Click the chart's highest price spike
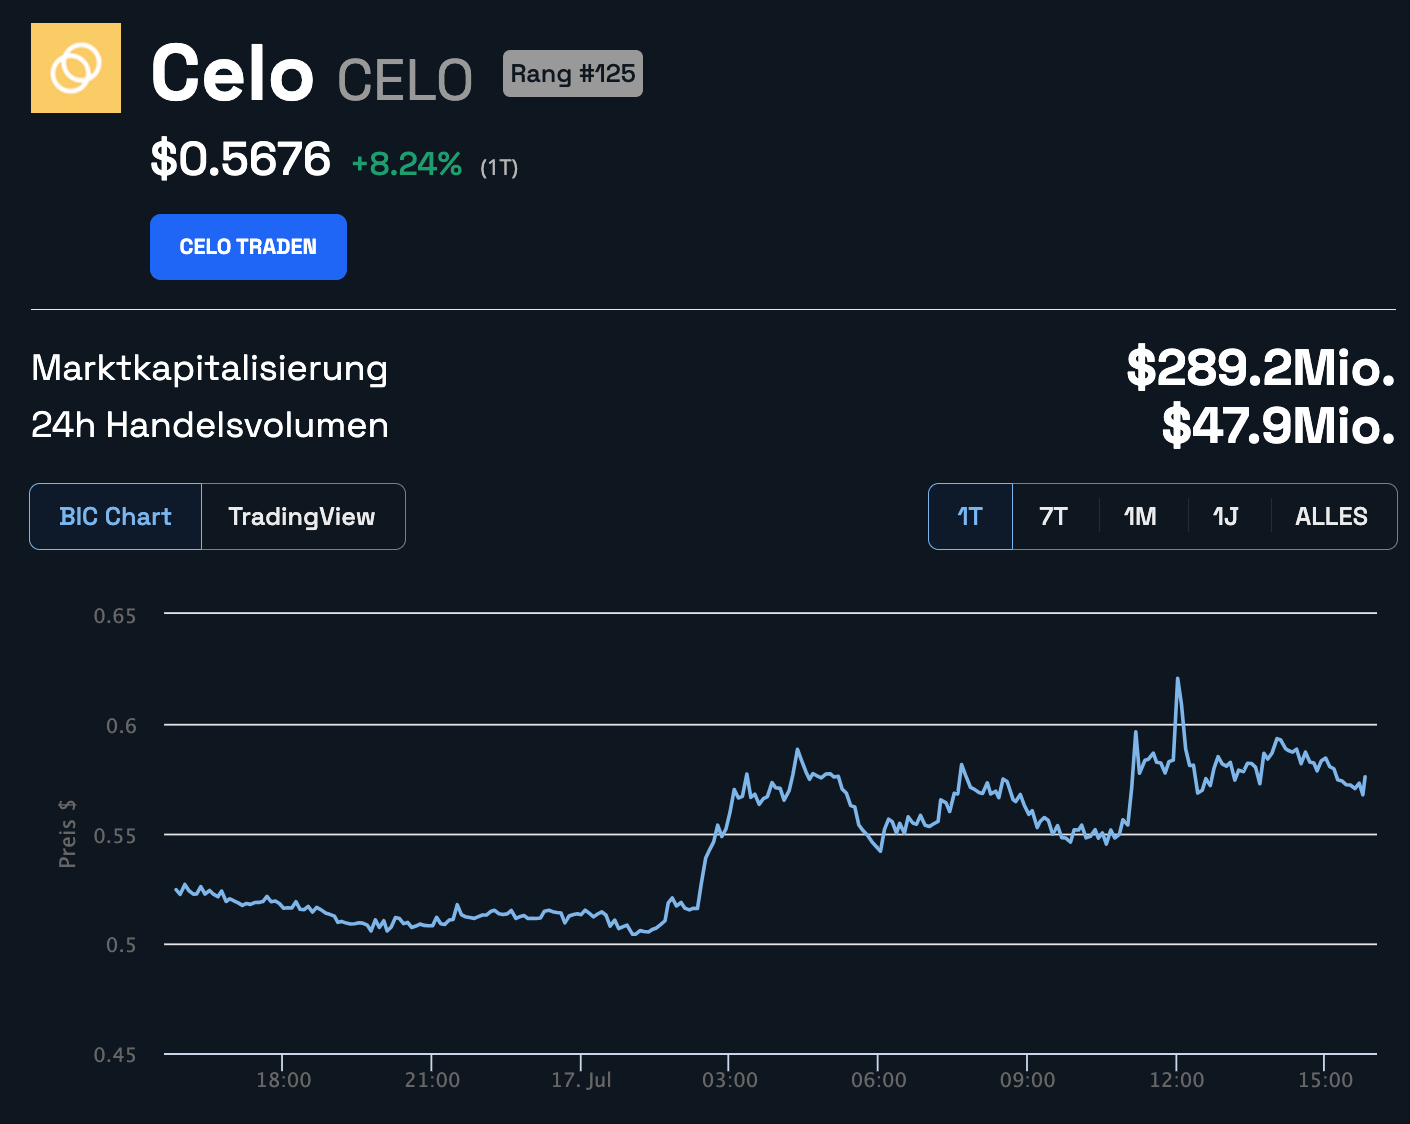This screenshot has height=1124, width=1410. pyautogui.click(x=1177, y=680)
